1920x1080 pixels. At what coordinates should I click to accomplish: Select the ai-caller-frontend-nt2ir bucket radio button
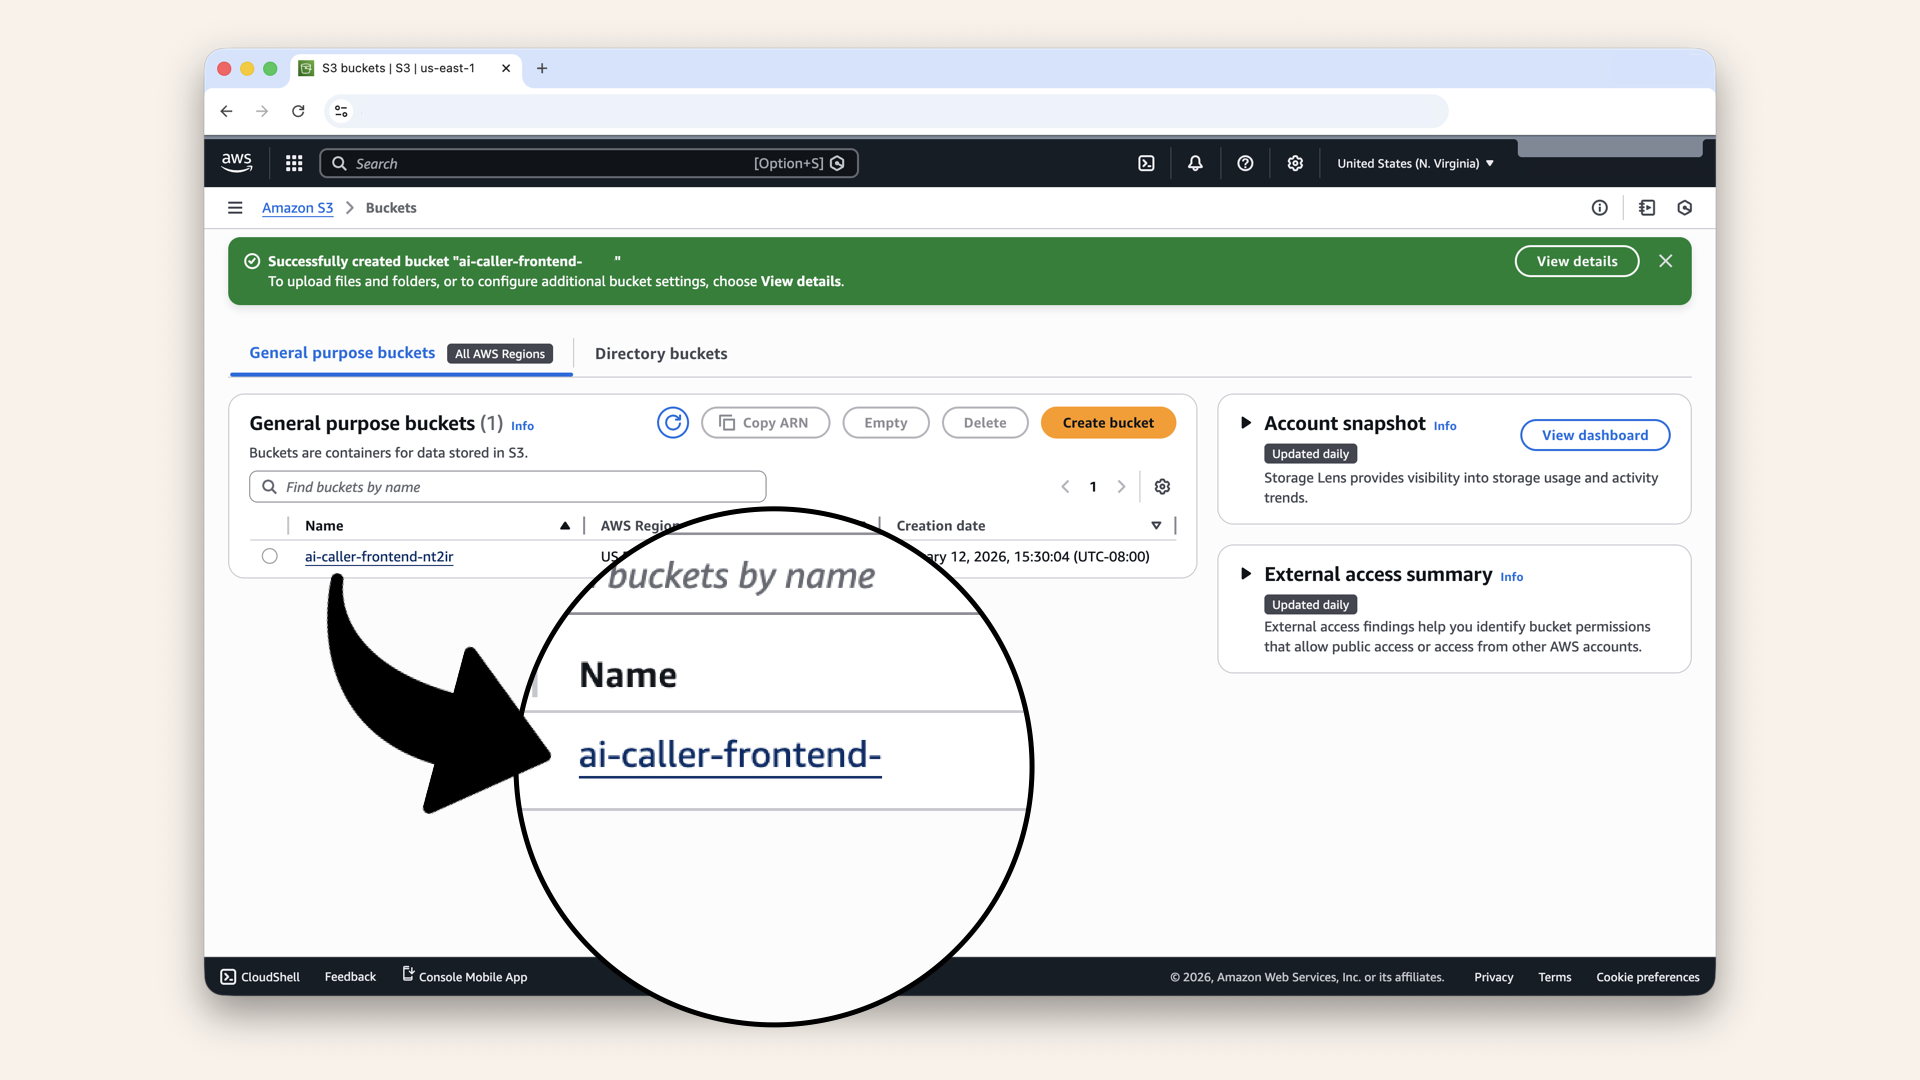[270, 556]
